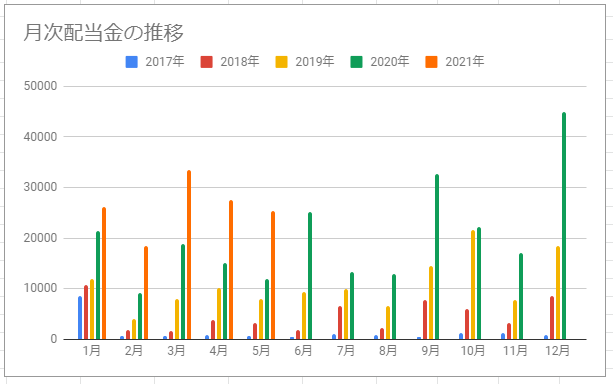
Task: Select the green 2020 bar for 6月
Action: 310,276
